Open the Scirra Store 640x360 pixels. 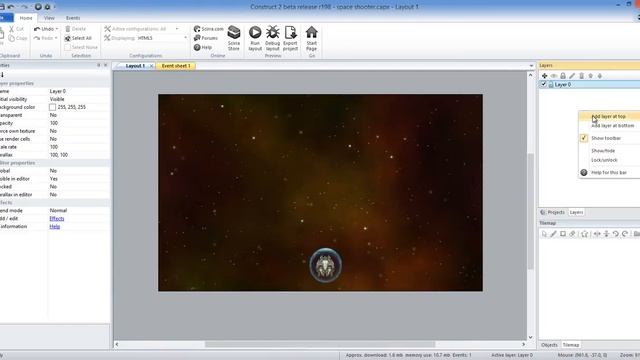tap(234, 38)
